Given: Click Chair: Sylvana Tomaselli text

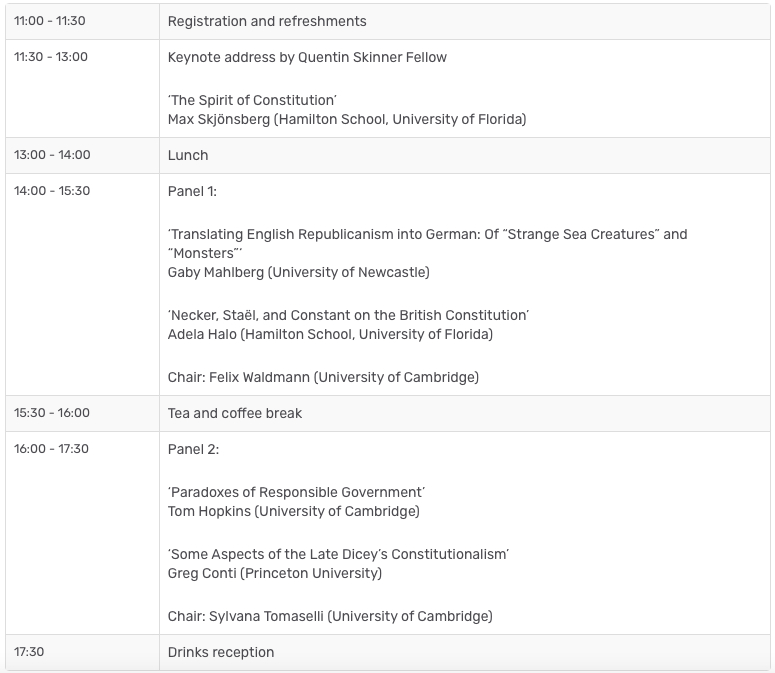Looking at the screenshot, I should point(330,616).
